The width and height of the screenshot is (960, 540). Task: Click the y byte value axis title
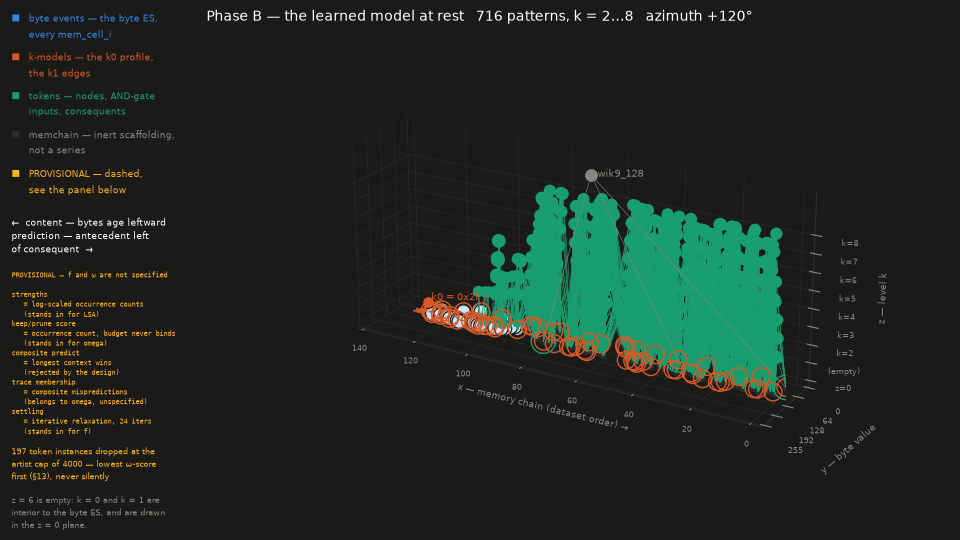tap(848, 449)
